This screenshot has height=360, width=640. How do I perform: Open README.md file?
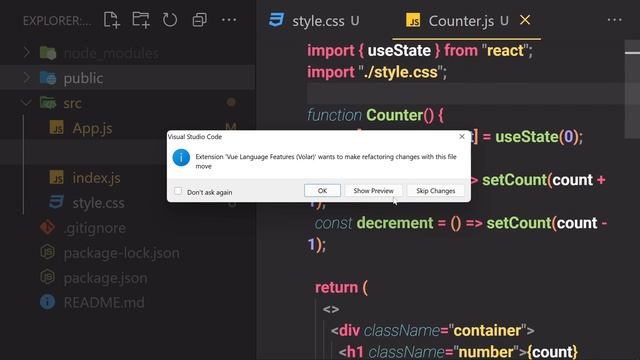tap(104, 303)
